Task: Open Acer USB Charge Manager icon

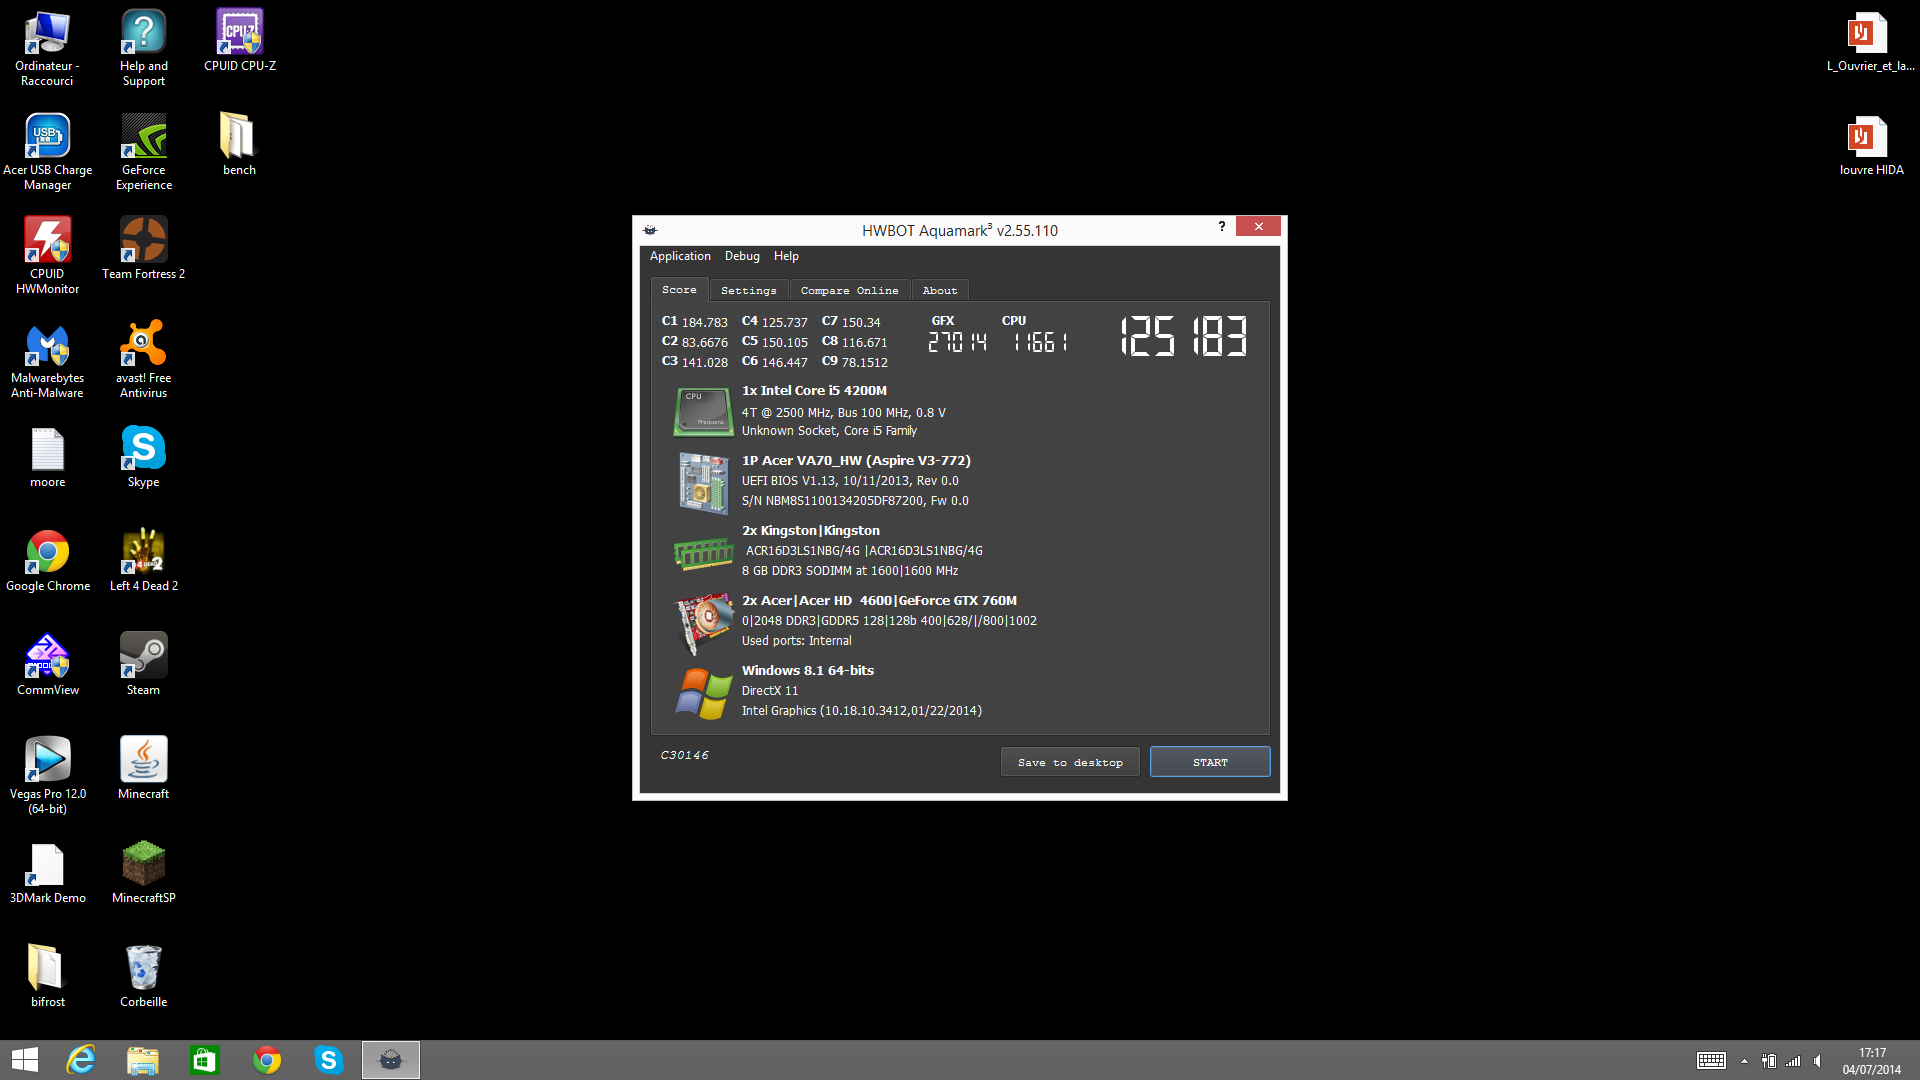Action: (47, 152)
